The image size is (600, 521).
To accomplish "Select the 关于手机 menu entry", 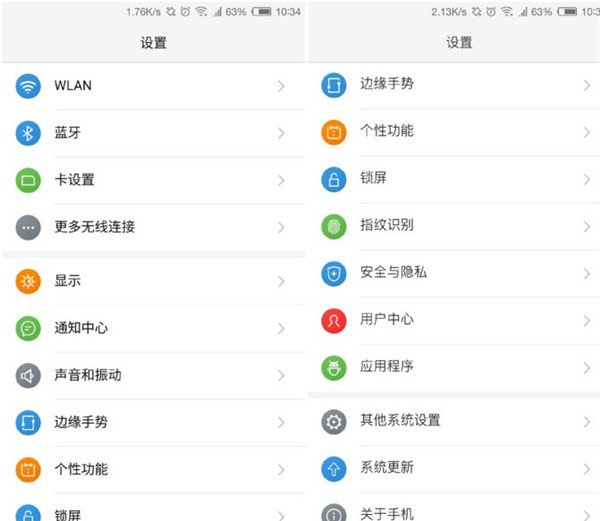I will pyautogui.click(x=387, y=514).
